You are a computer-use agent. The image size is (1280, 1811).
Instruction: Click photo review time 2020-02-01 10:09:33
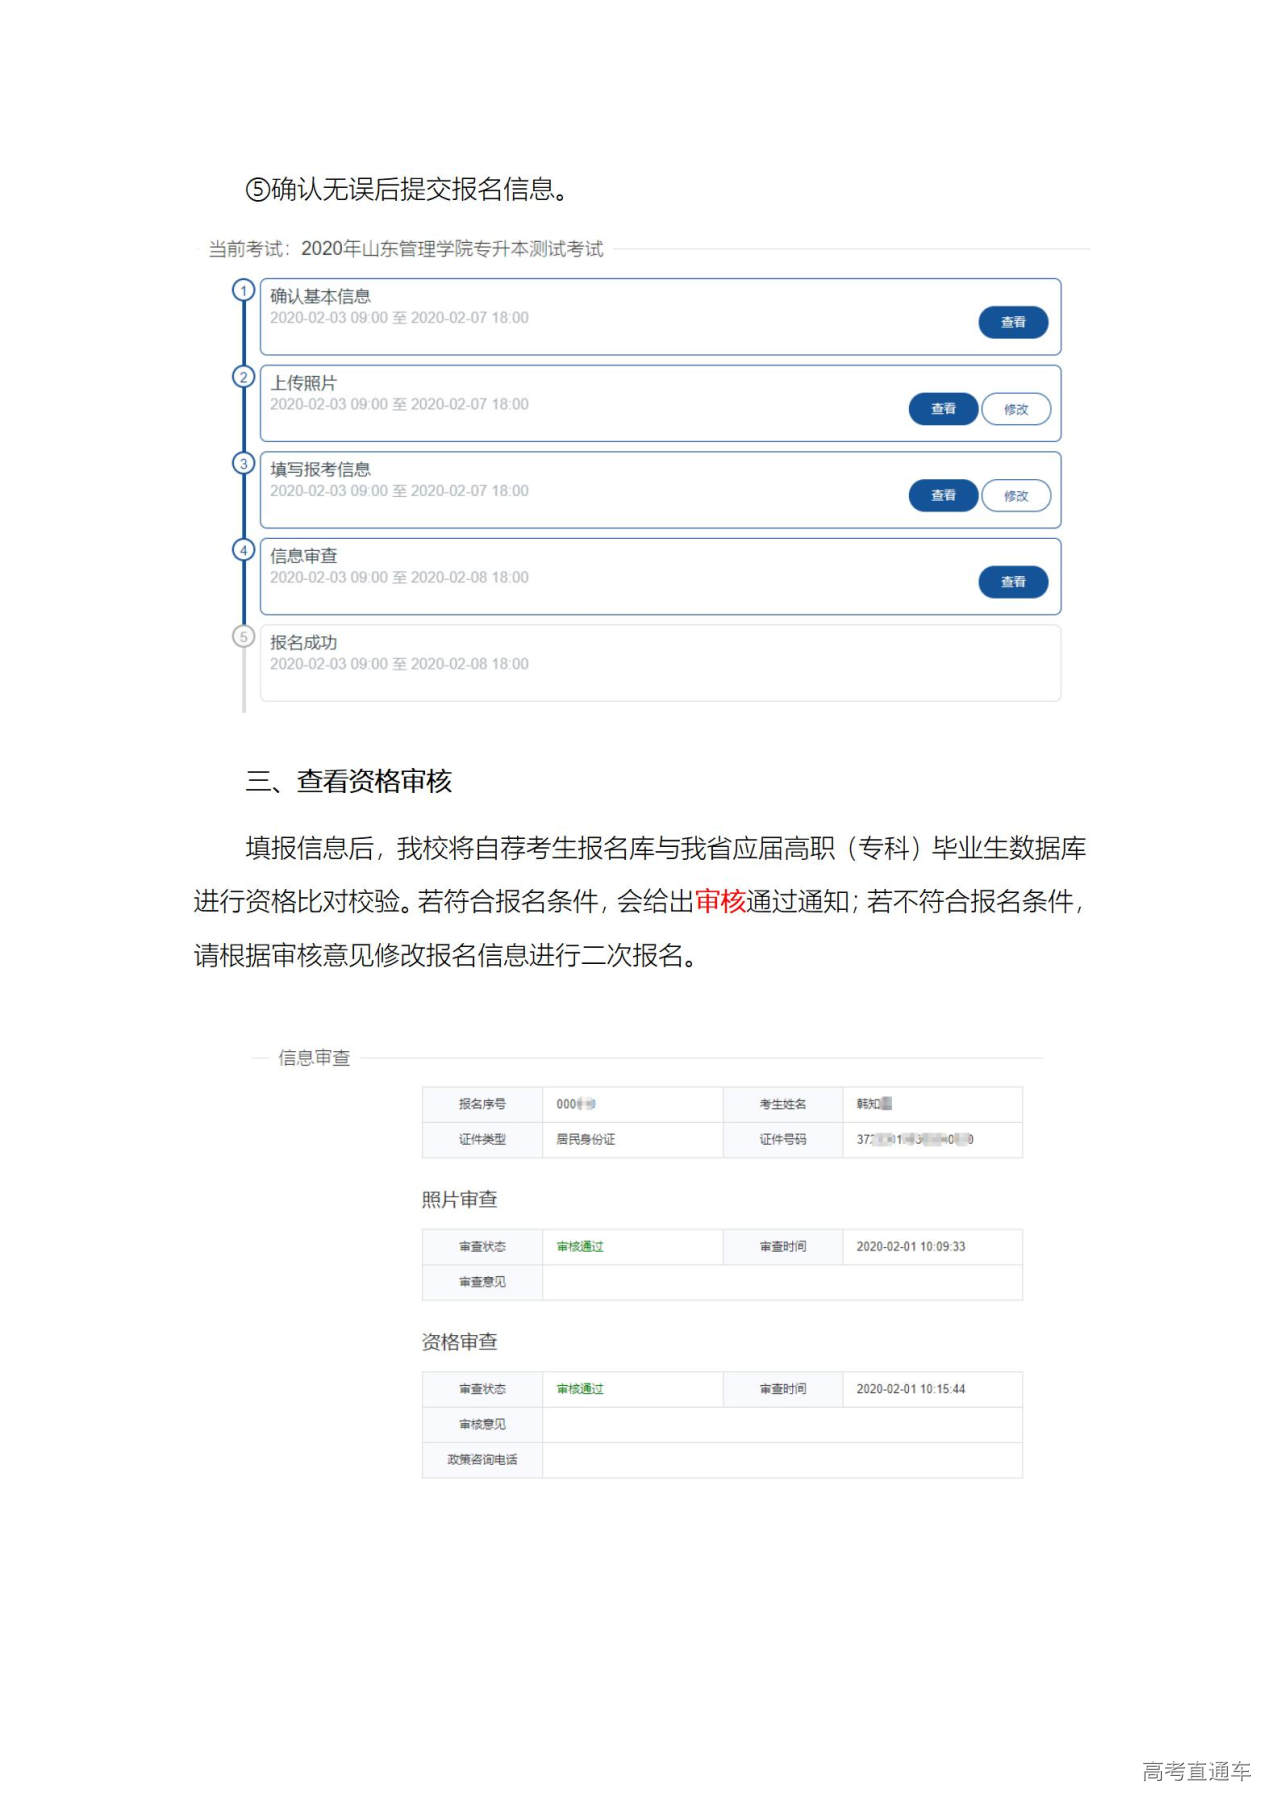click(910, 1247)
